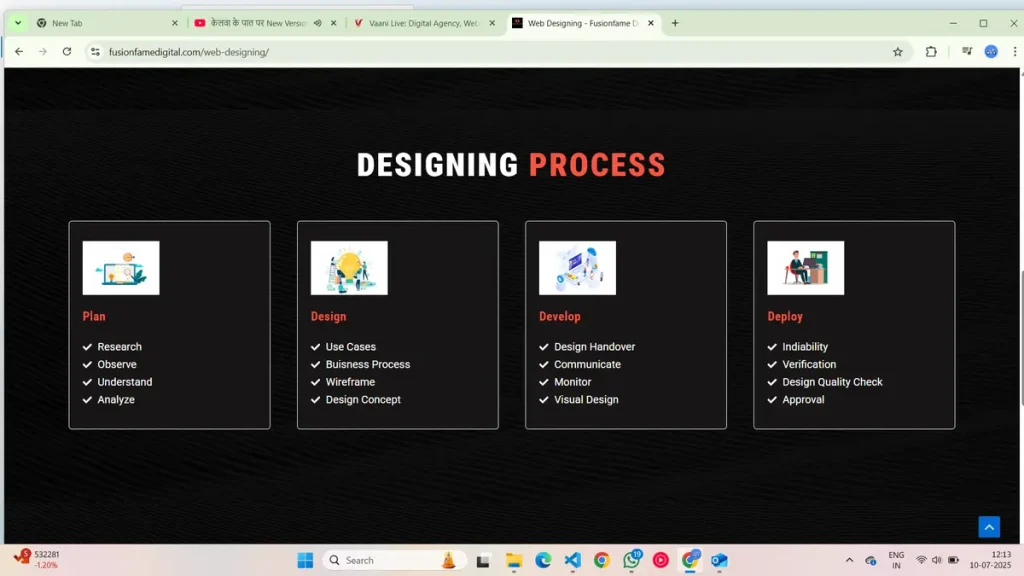Bookmark this page with the star
This screenshot has height=576, width=1024.
click(898, 52)
